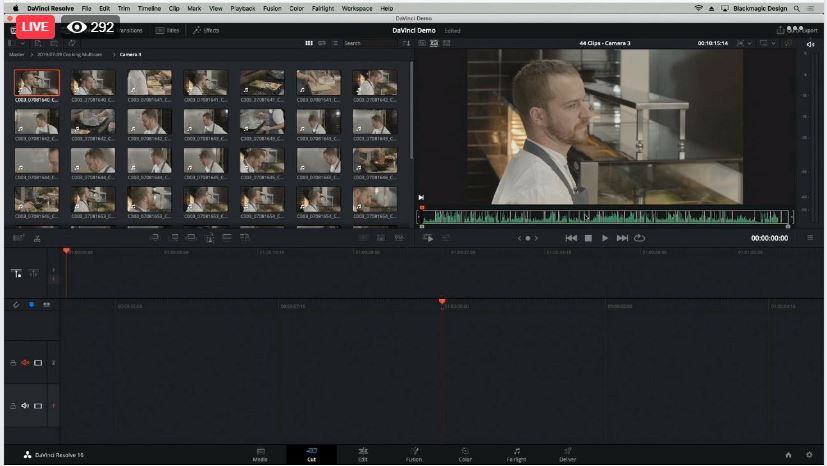Image resolution: width=827 pixels, height=466 pixels.
Task: Open the Fusion page
Action: click(x=414, y=454)
